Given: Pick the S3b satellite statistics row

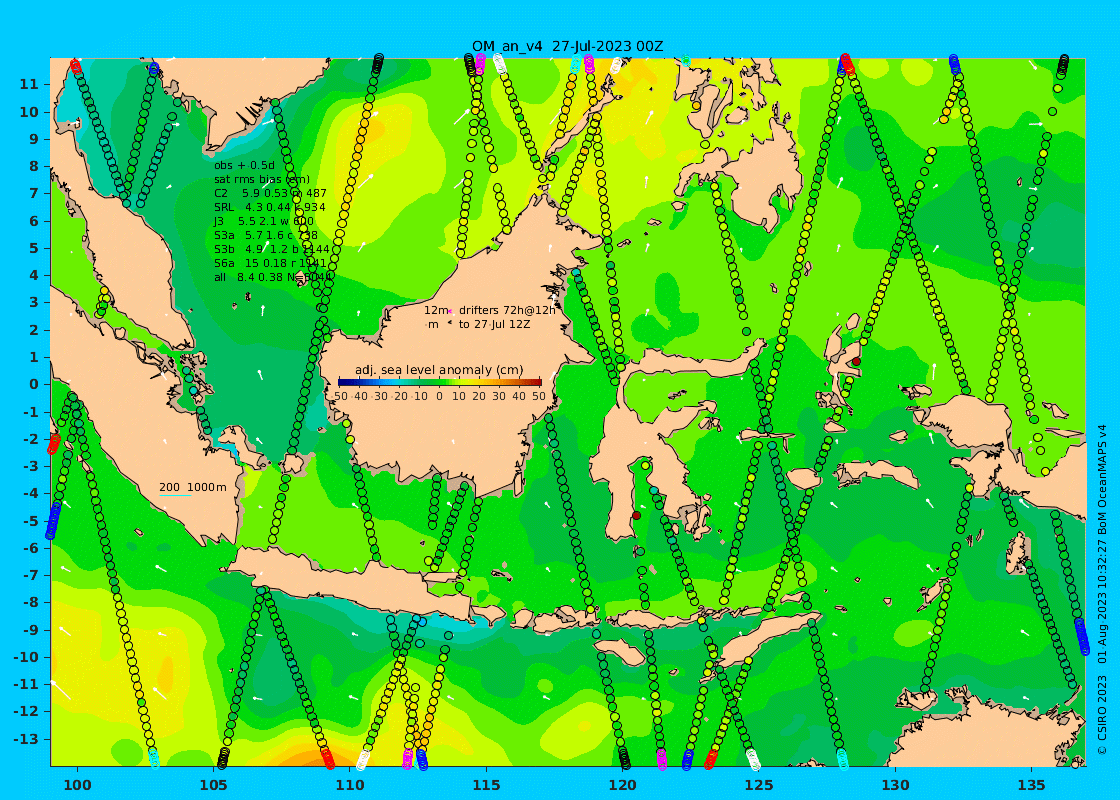Looking at the screenshot, I should [271, 249].
